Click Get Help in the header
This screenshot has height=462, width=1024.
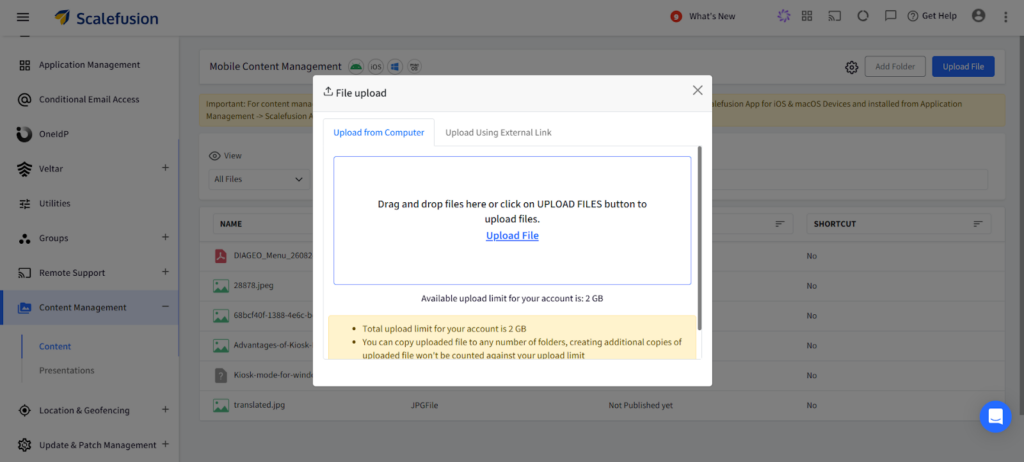click(x=932, y=16)
